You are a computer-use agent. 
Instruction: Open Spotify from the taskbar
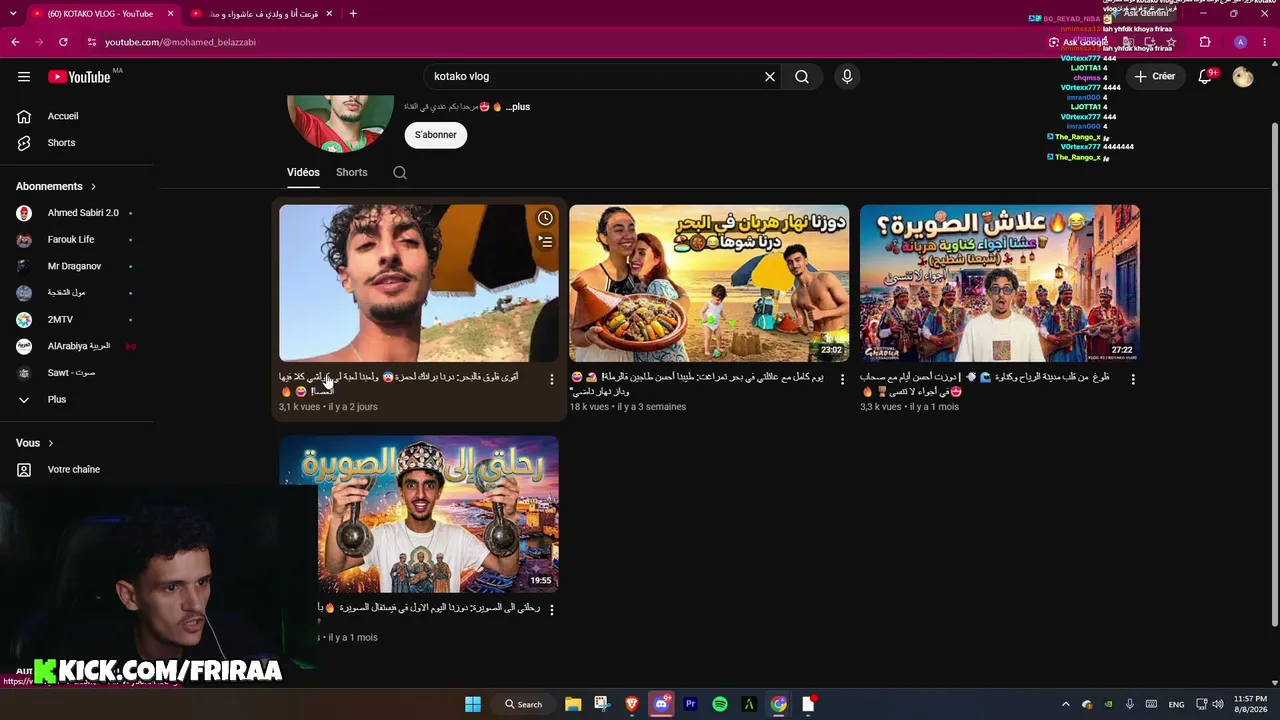coord(720,704)
